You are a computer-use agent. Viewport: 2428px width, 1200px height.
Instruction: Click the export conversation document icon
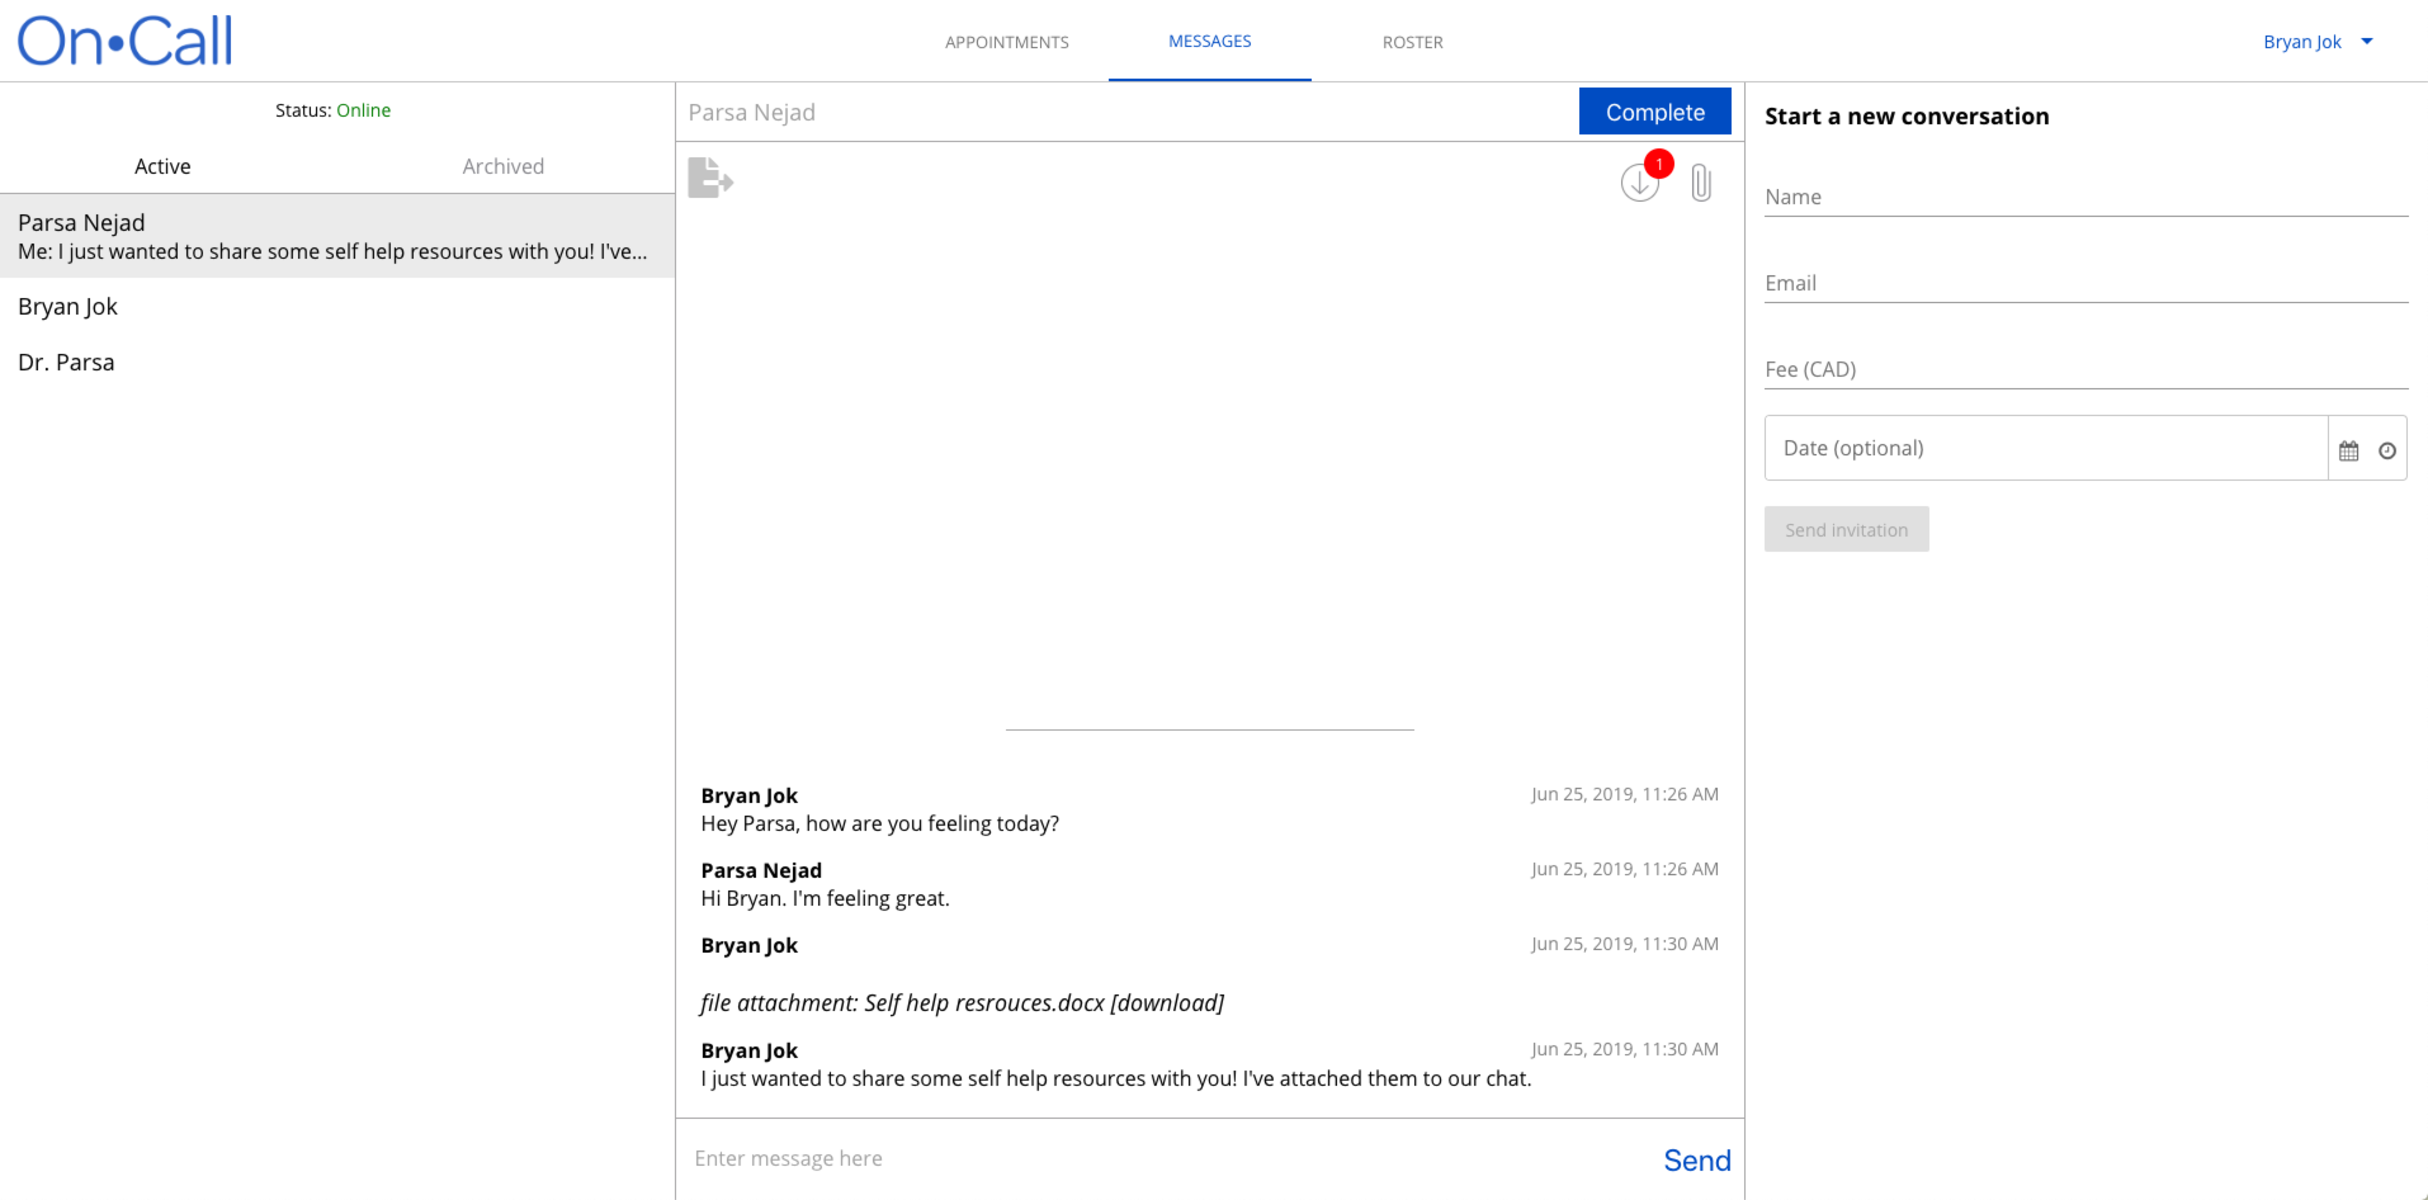(x=710, y=178)
